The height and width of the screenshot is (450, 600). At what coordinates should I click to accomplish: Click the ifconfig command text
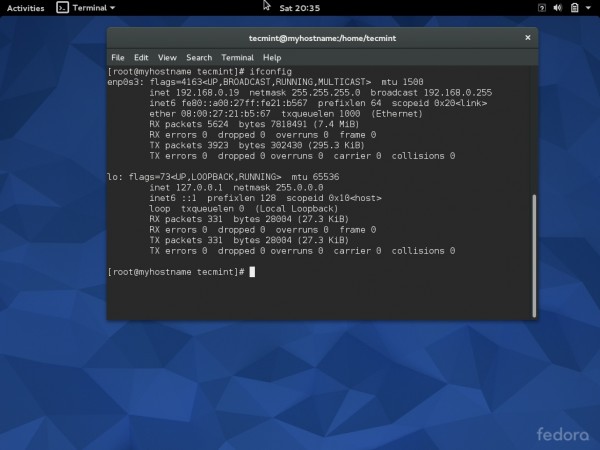(271, 72)
